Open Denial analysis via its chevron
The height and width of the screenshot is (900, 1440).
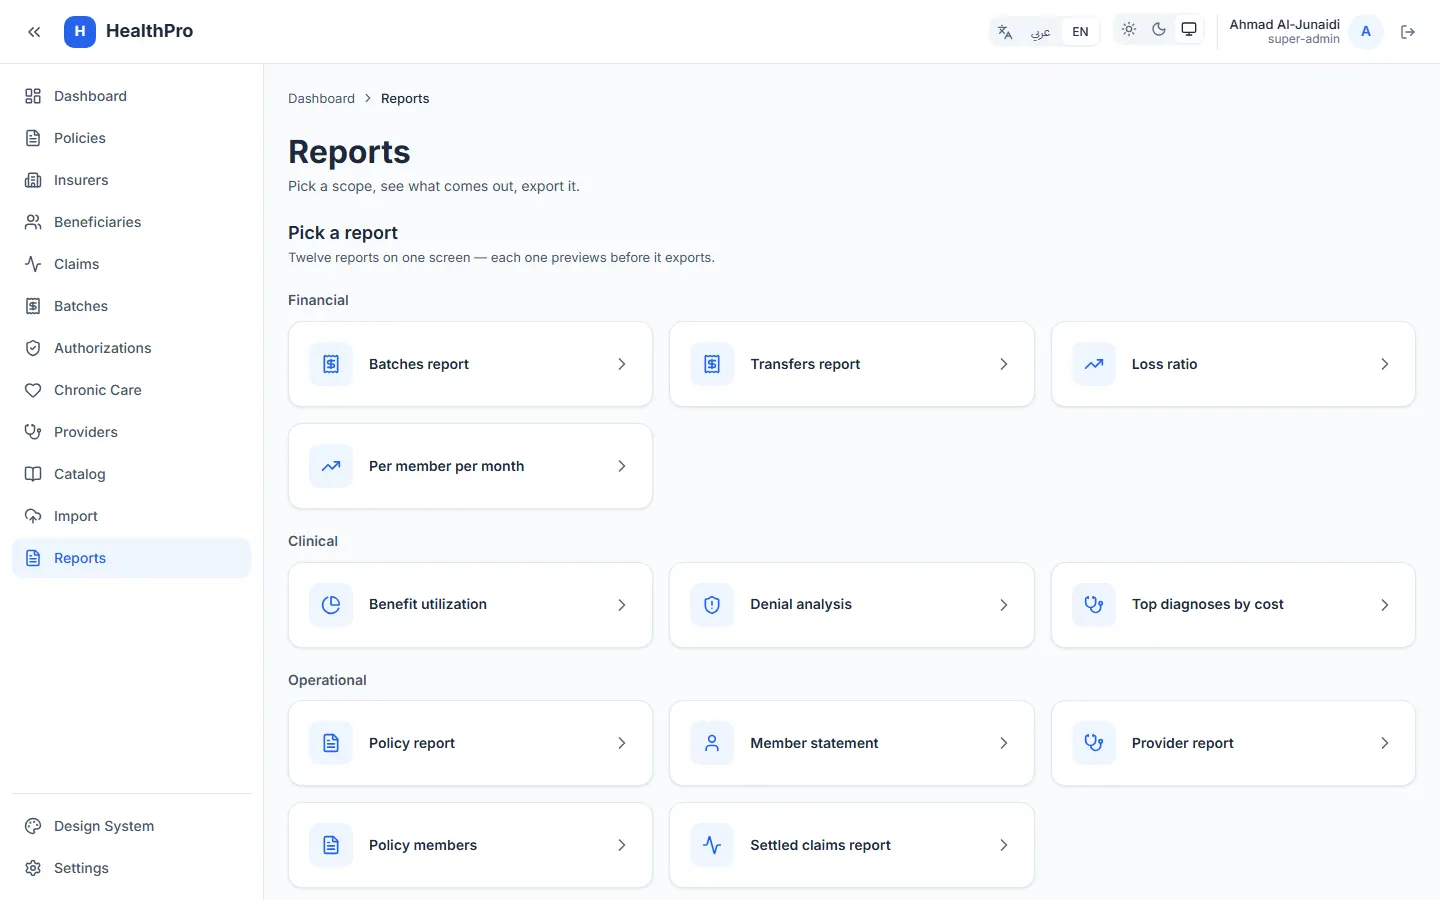pyautogui.click(x=1004, y=605)
